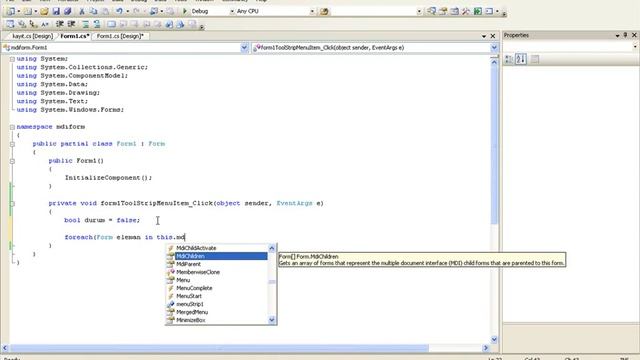Click the horizontal scrollbar left arrow

click(5, 348)
